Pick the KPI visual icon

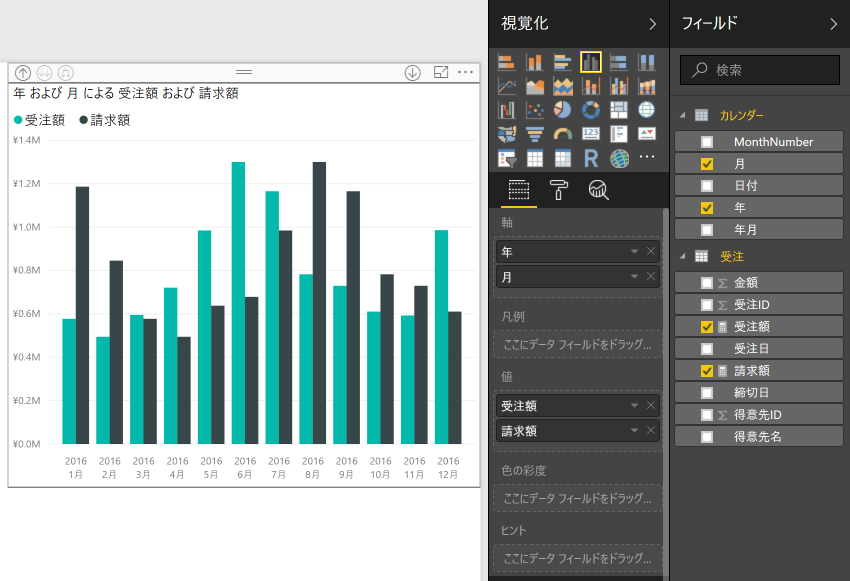(647, 133)
